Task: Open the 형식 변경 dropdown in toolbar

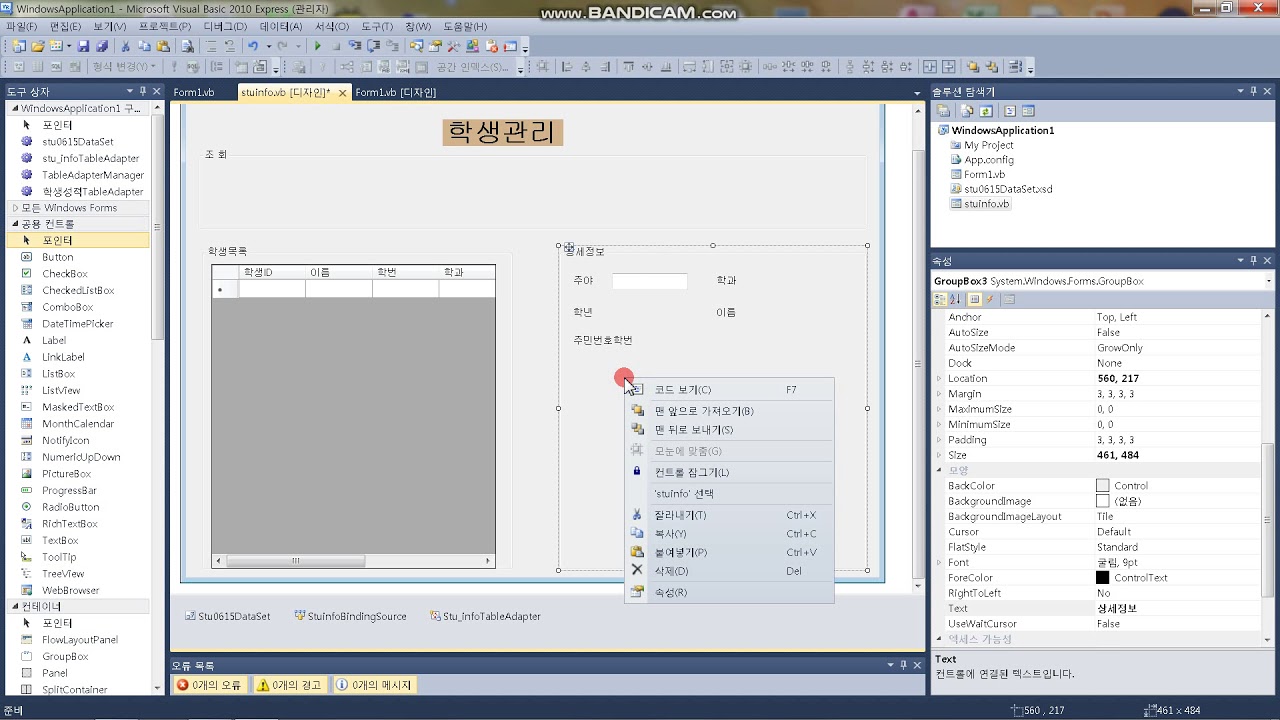Action: [x=123, y=67]
